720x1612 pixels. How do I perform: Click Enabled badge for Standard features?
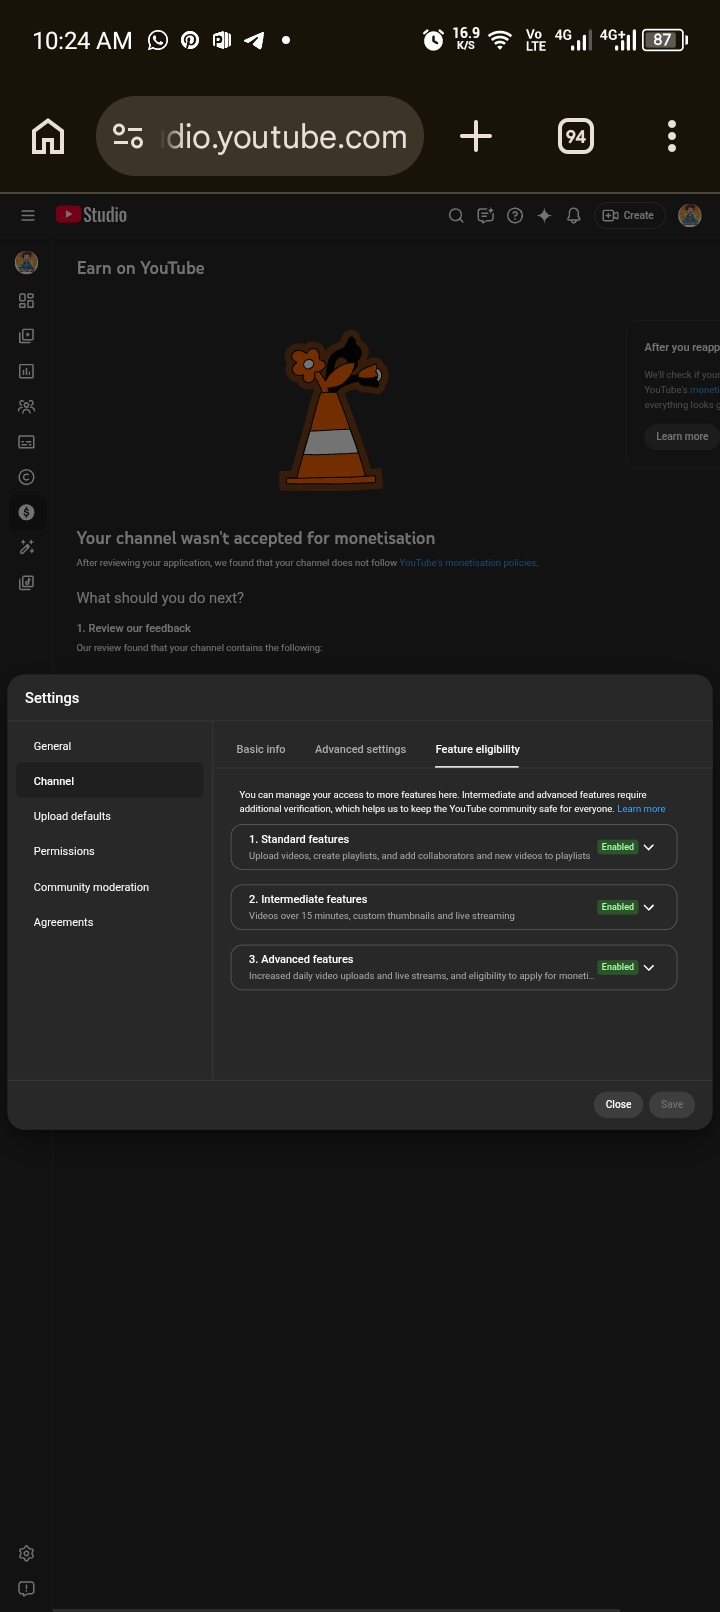[x=617, y=847]
